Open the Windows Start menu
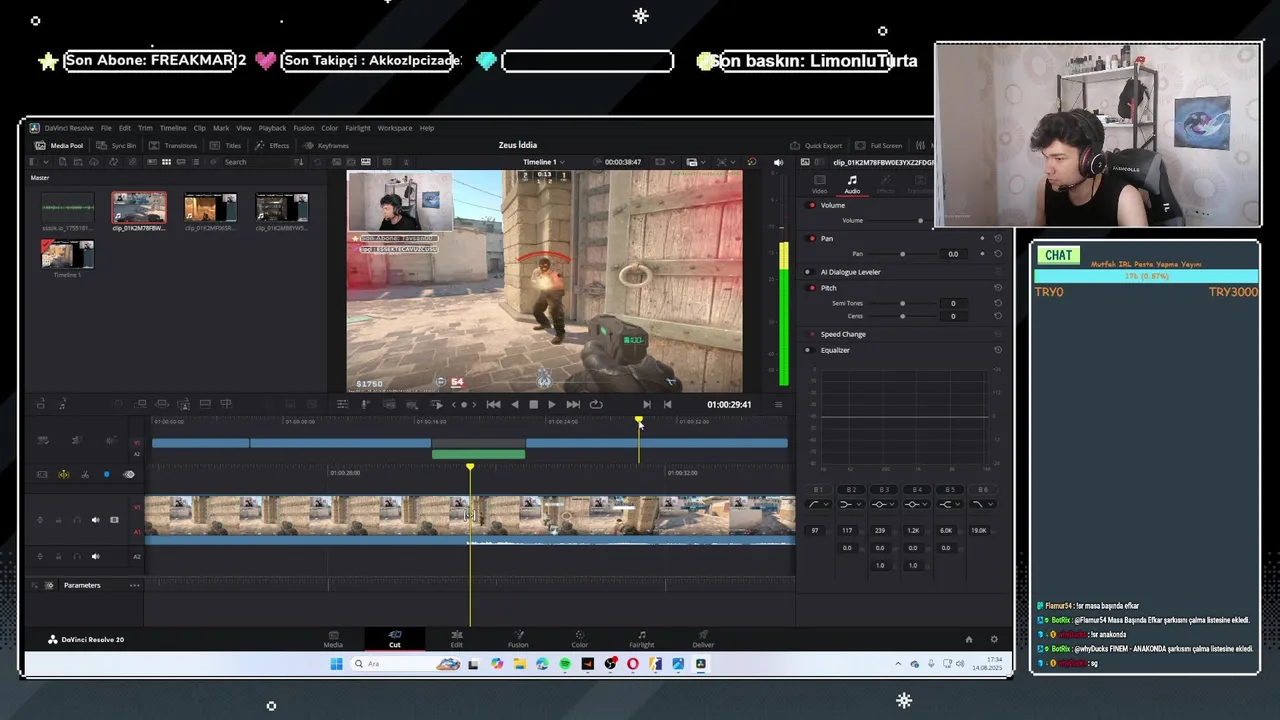This screenshot has height=720, width=1280. pos(336,664)
